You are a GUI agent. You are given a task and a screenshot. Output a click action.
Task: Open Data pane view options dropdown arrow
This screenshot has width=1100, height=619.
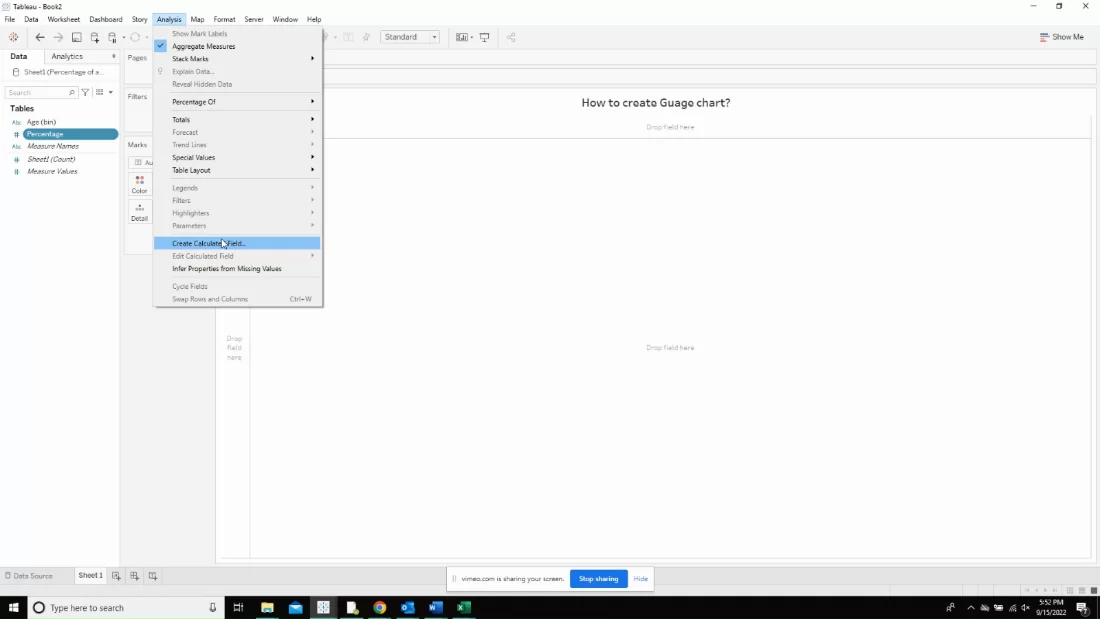point(111,93)
